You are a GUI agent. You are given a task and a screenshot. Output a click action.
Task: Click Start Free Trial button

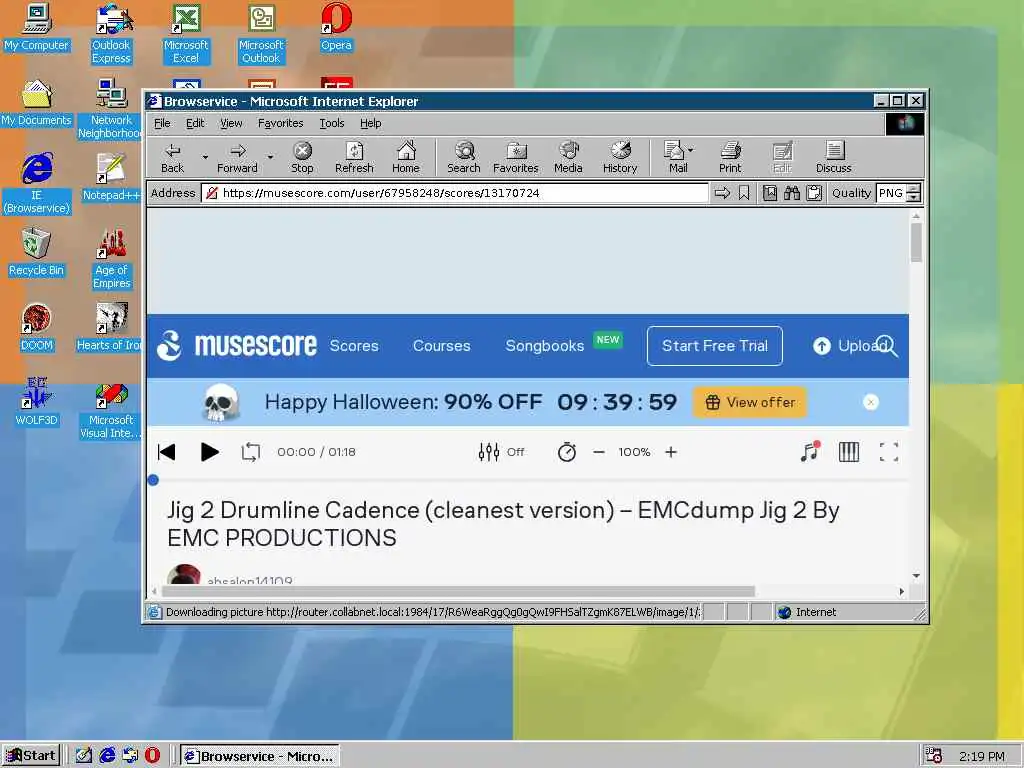[x=714, y=346]
